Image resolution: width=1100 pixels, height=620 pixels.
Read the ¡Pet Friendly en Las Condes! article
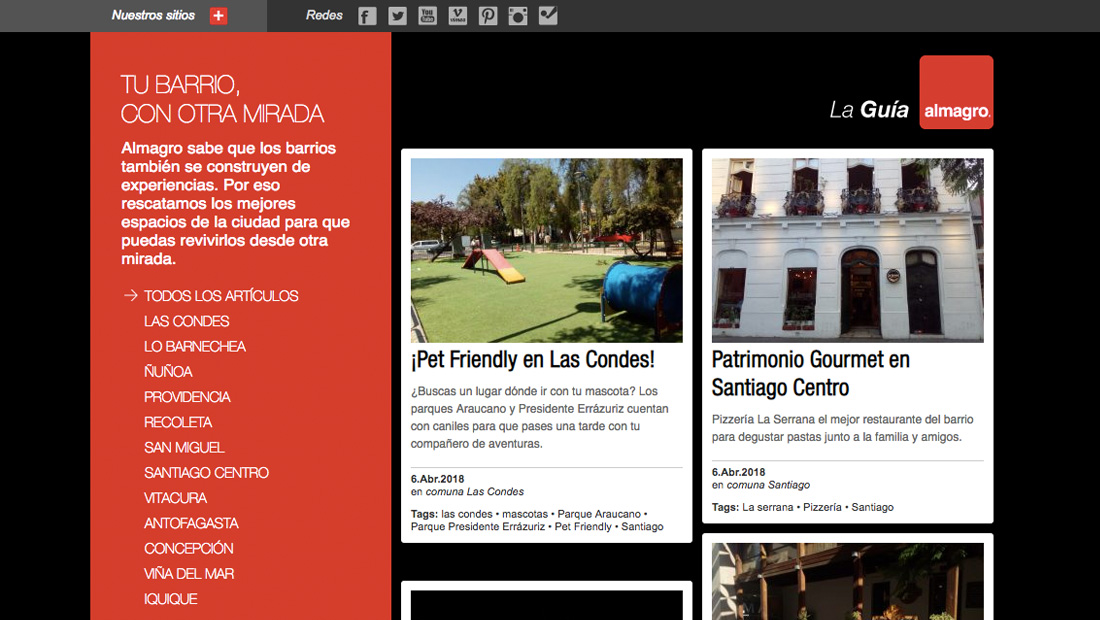click(532, 360)
